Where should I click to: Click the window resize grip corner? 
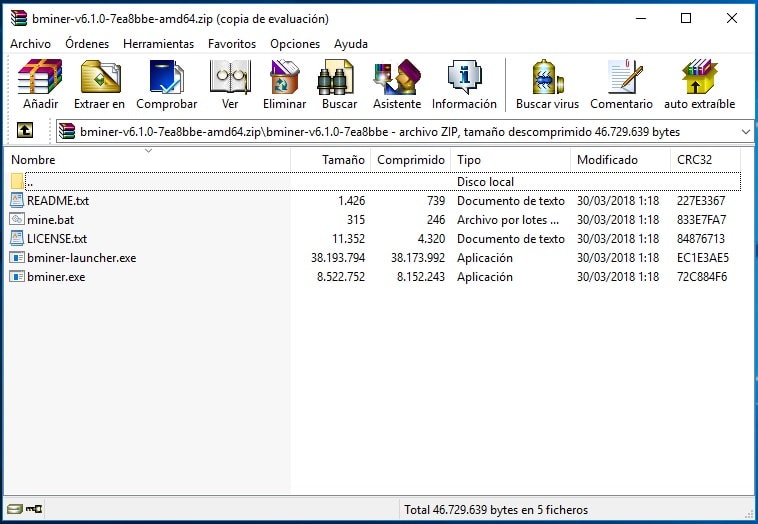point(749,514)
